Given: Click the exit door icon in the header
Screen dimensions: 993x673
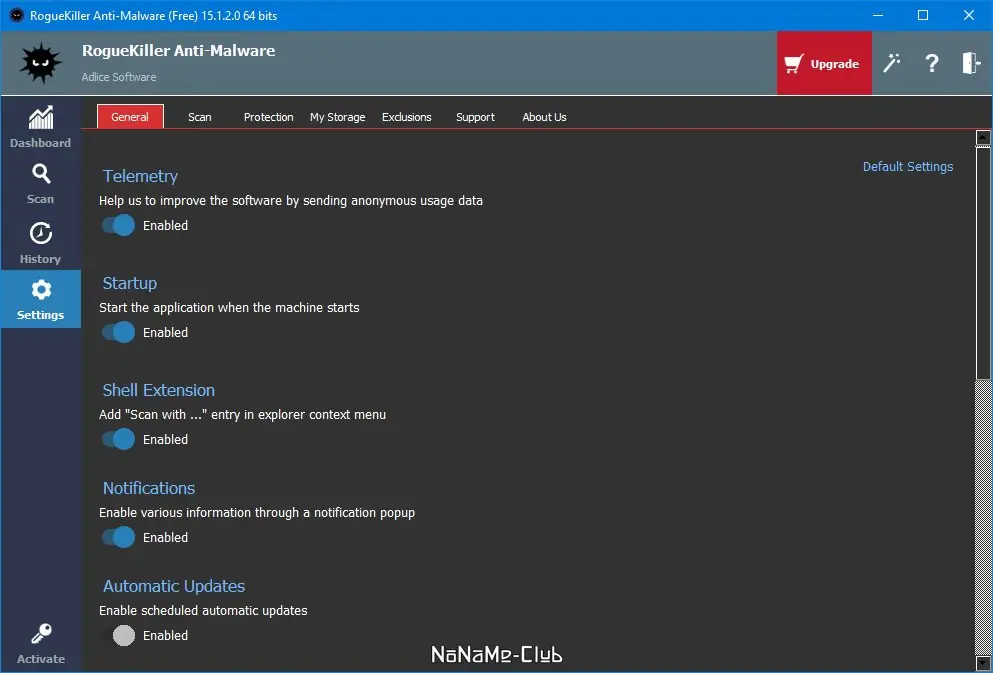Looking at the screenshot, I should point(971,63).
